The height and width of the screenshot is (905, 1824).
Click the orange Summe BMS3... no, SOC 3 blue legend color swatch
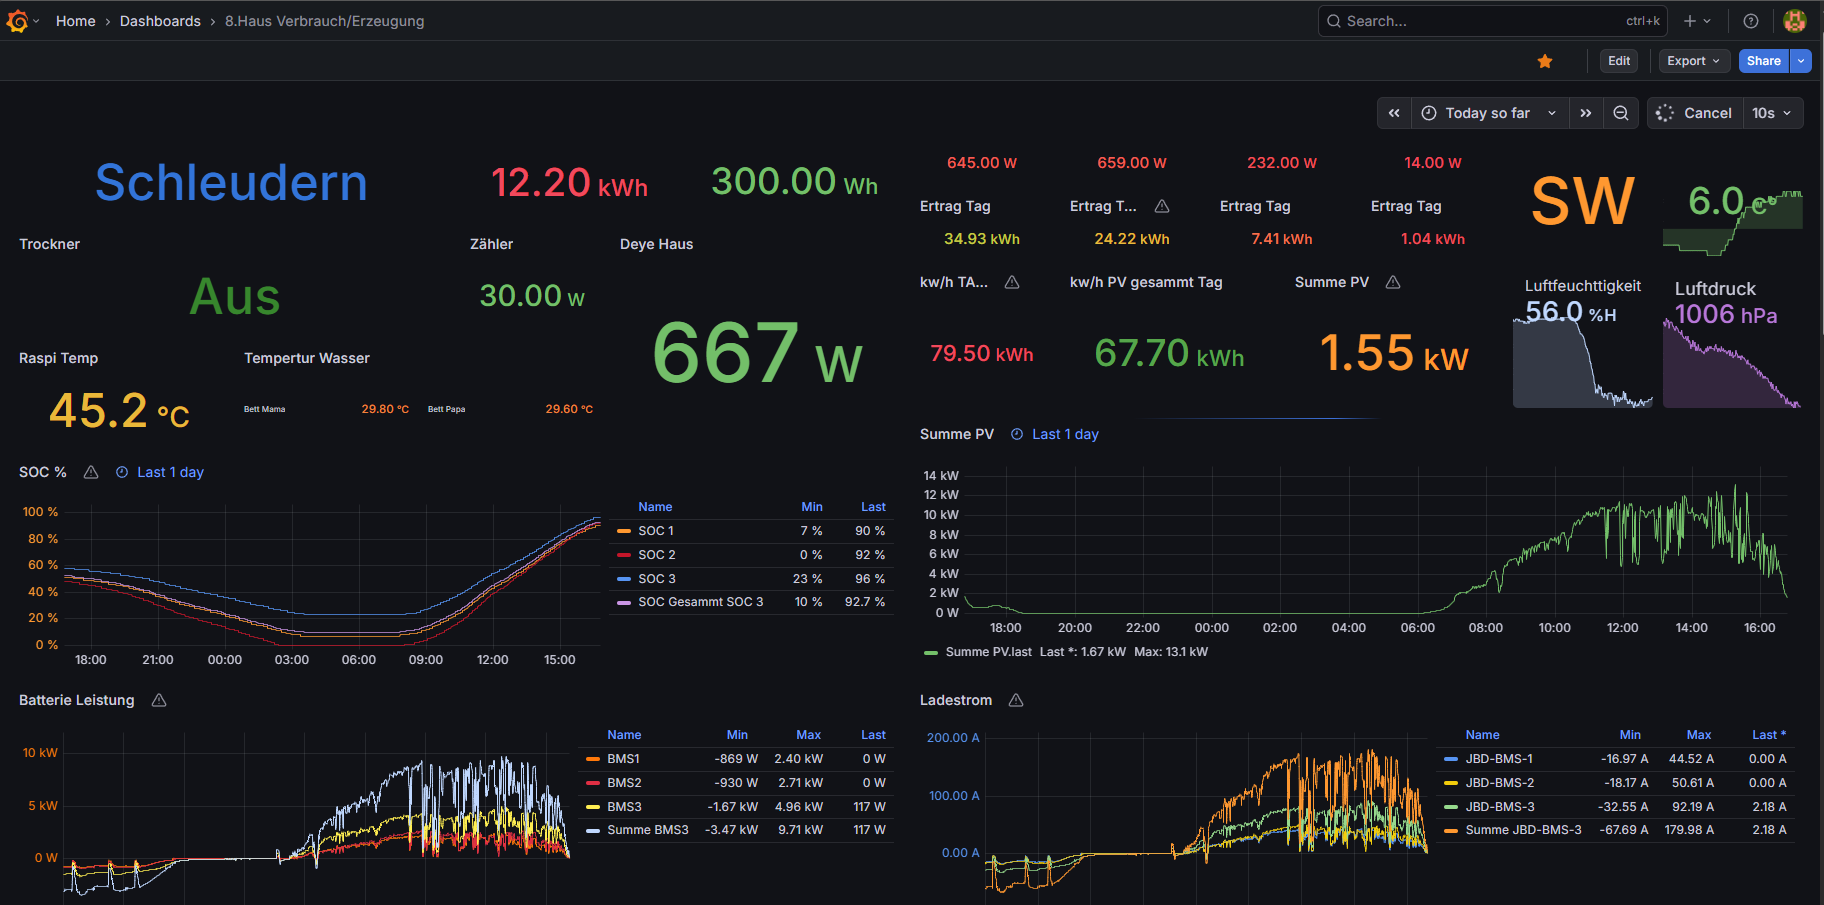tap(624, 579)
